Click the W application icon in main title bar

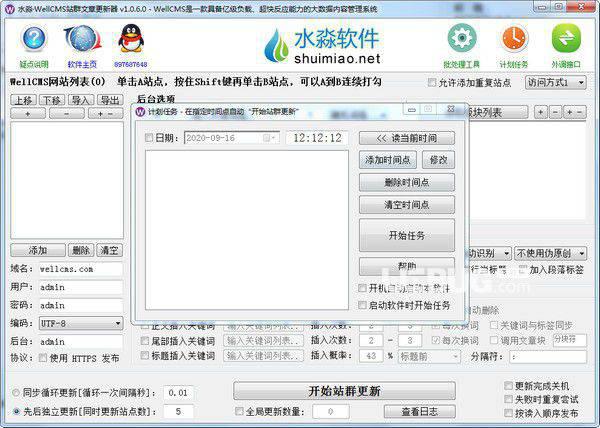click(10, 8)
